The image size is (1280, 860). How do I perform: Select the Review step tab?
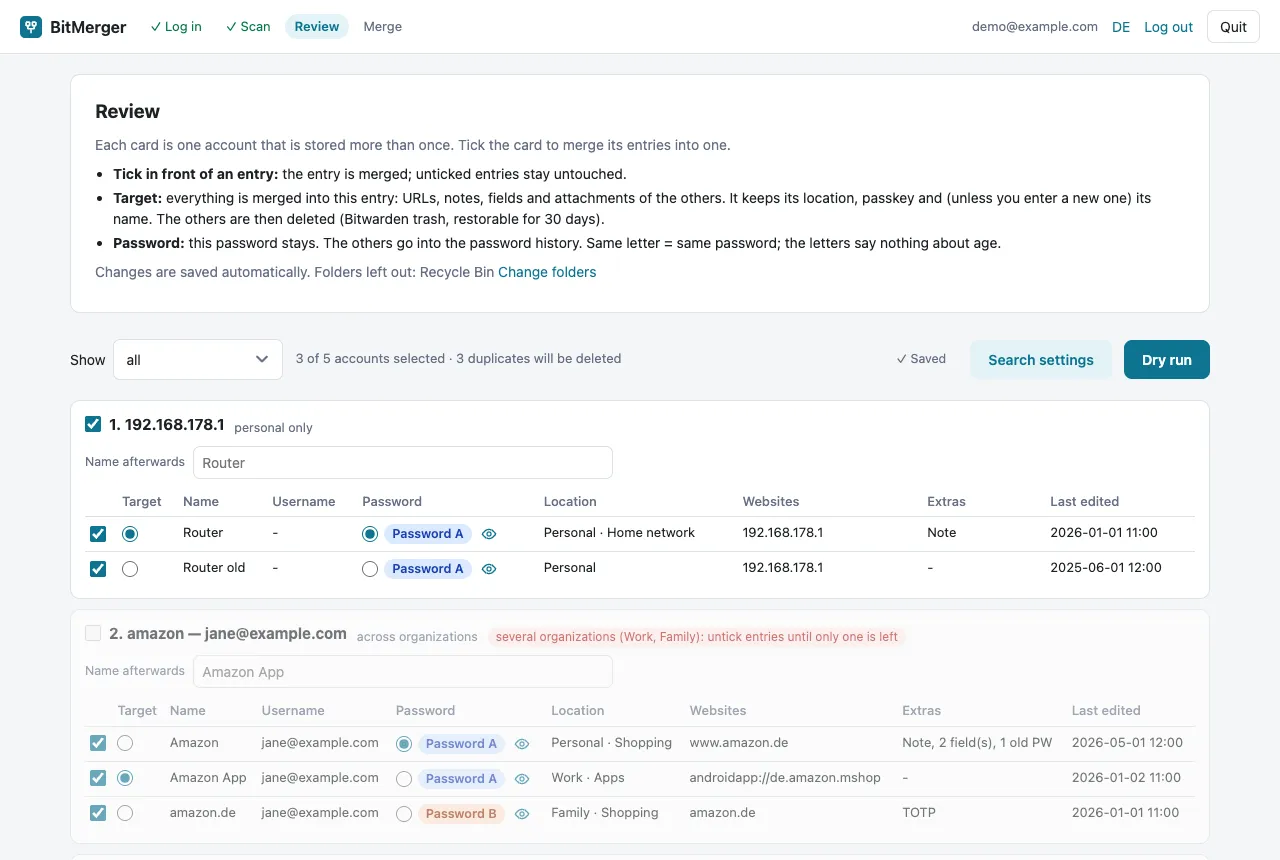[x=317, y=27]
